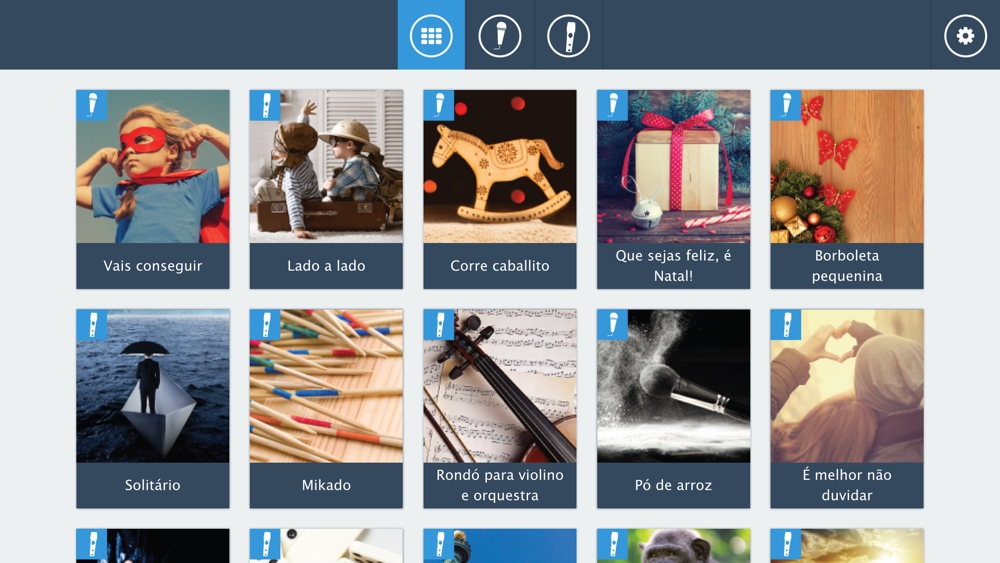Select the Mikado sticks thumbnail
This screenshot has width=1000, height=563.
327,386
